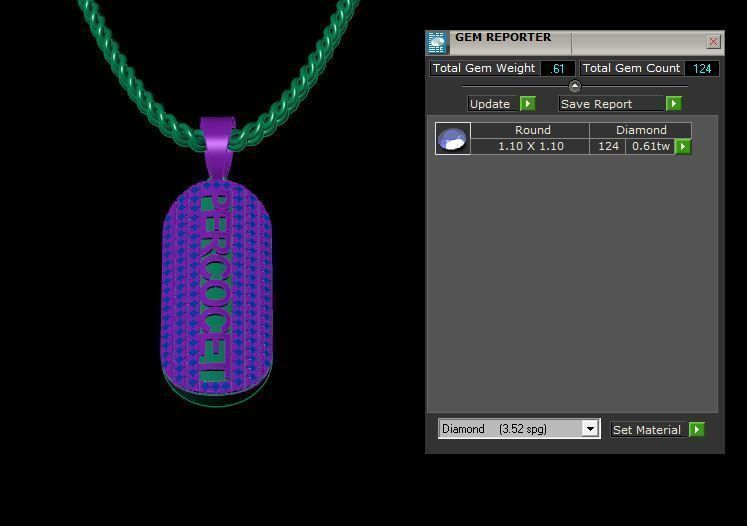Click the Update button label
The image size is (747, 526).
[x=490, y=104]
